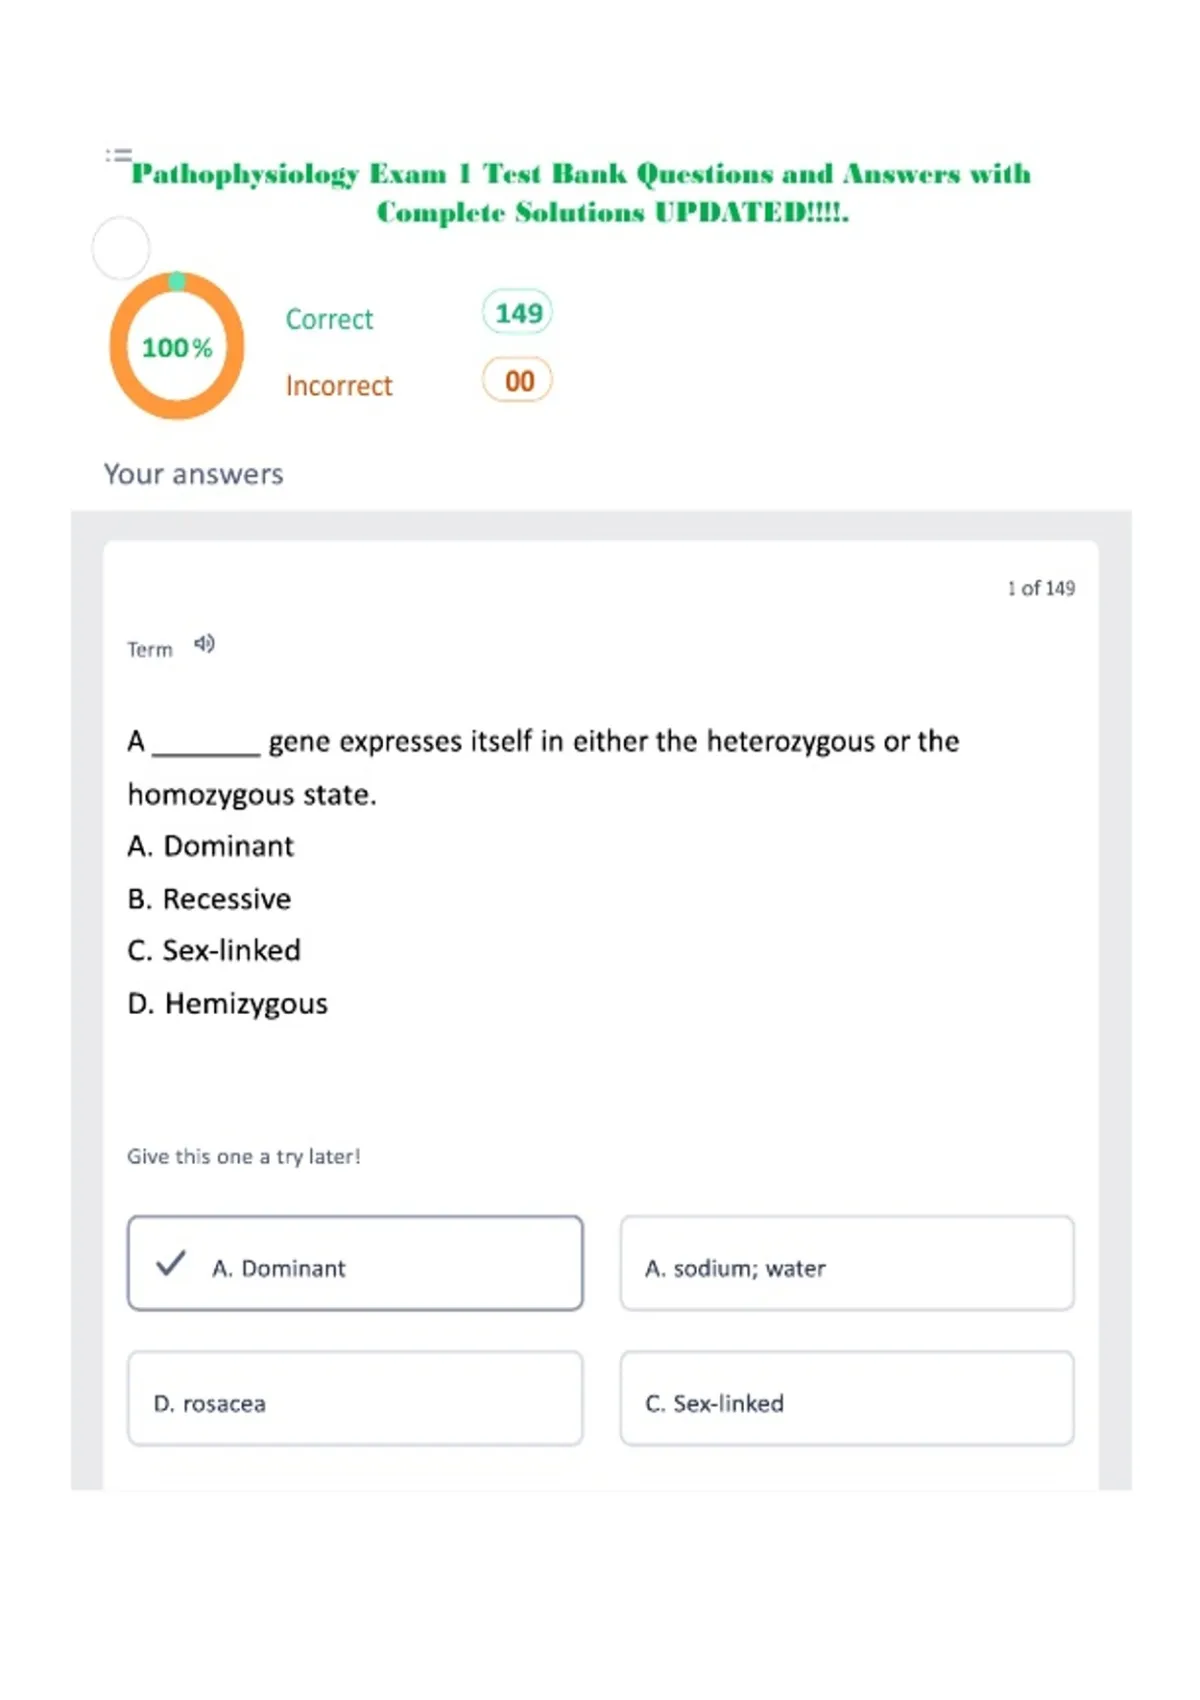
Task: Choose the 'A. sodium; water' answer option
Action: pyautogui.click(x=847, y=1263)
